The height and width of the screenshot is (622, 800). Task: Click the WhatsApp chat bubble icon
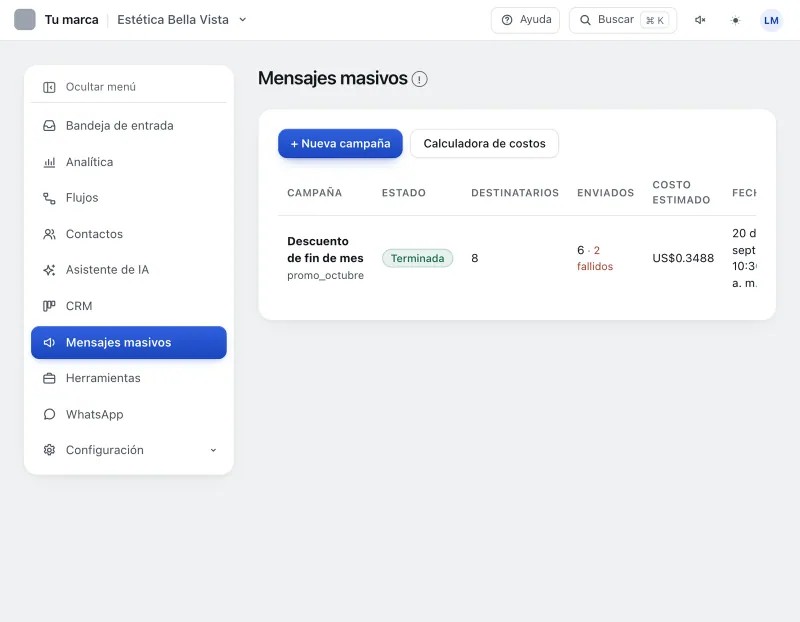(x=49, y=414)
